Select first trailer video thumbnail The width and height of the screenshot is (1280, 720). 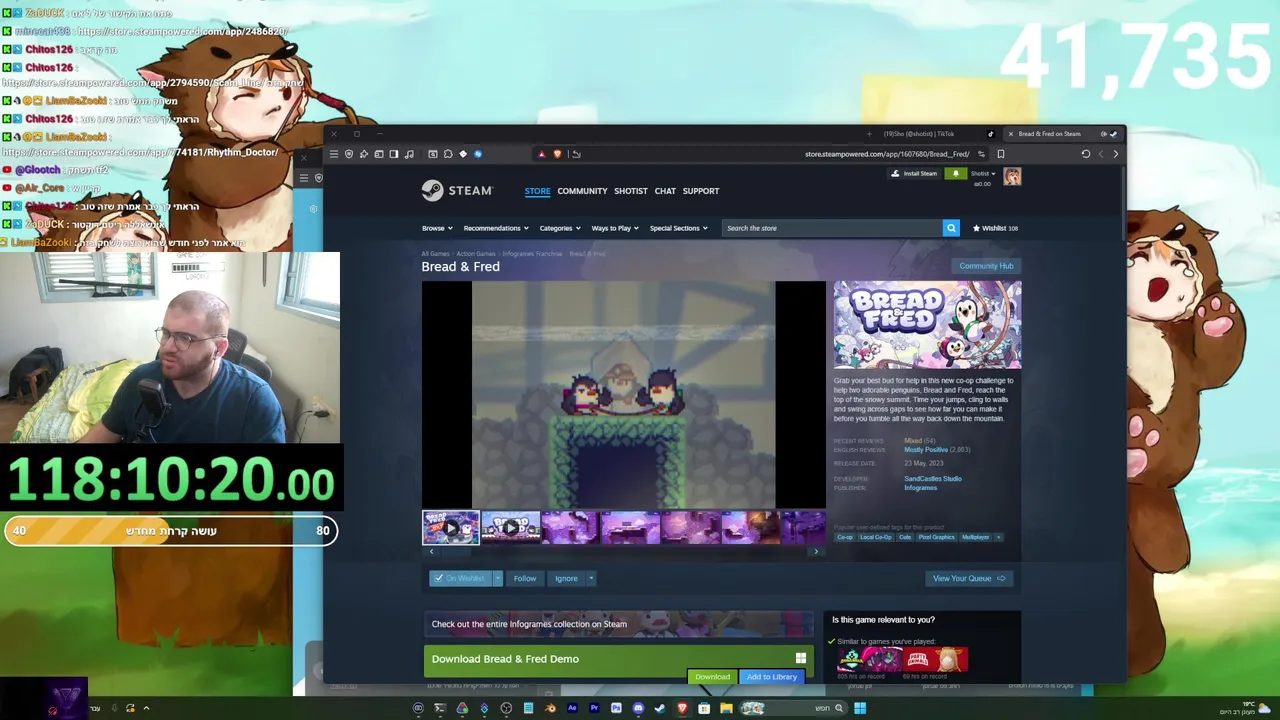(451, 527)
